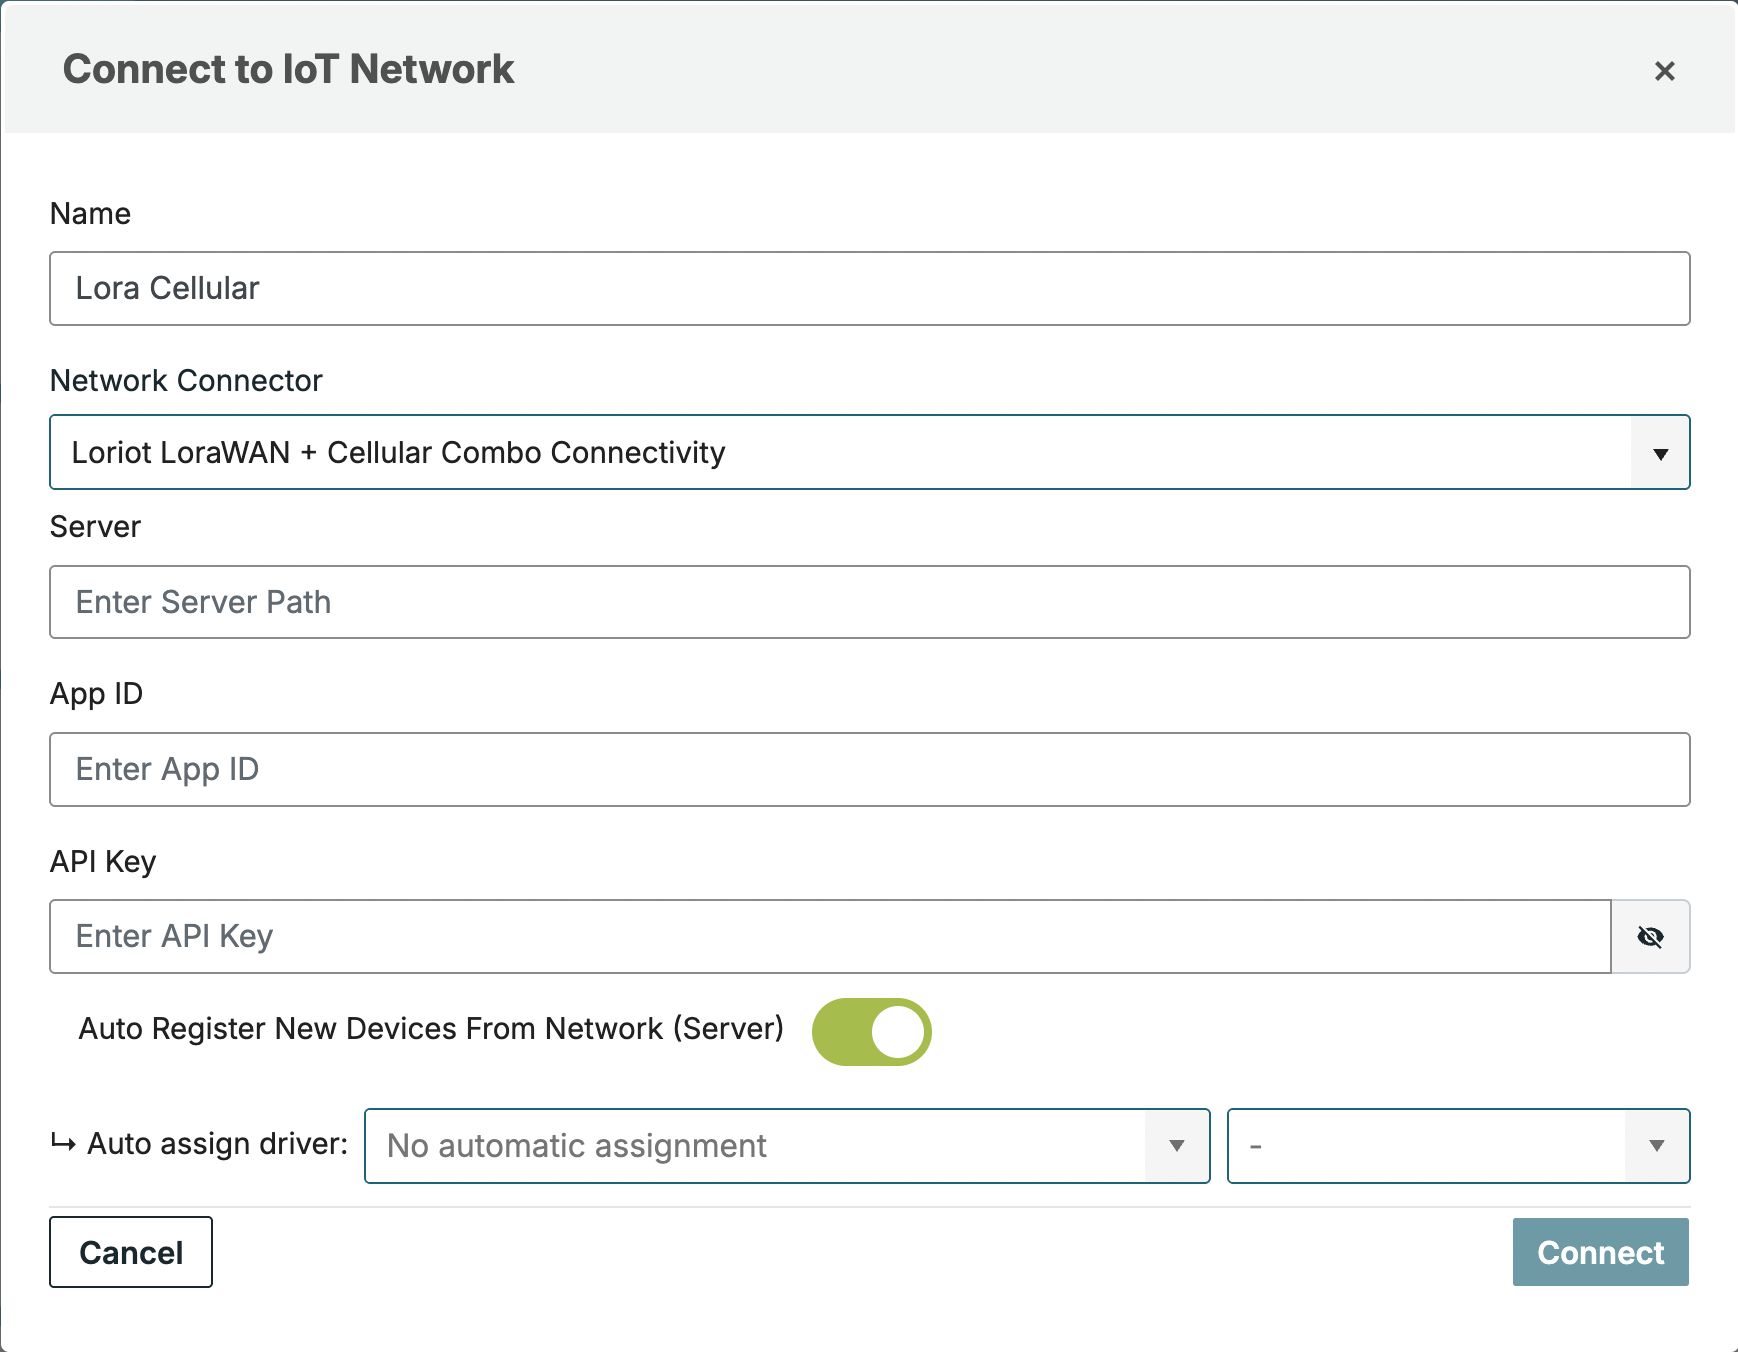
Task: Click the Auto Register New Devices label text
Action: [x=431, y=1029]
